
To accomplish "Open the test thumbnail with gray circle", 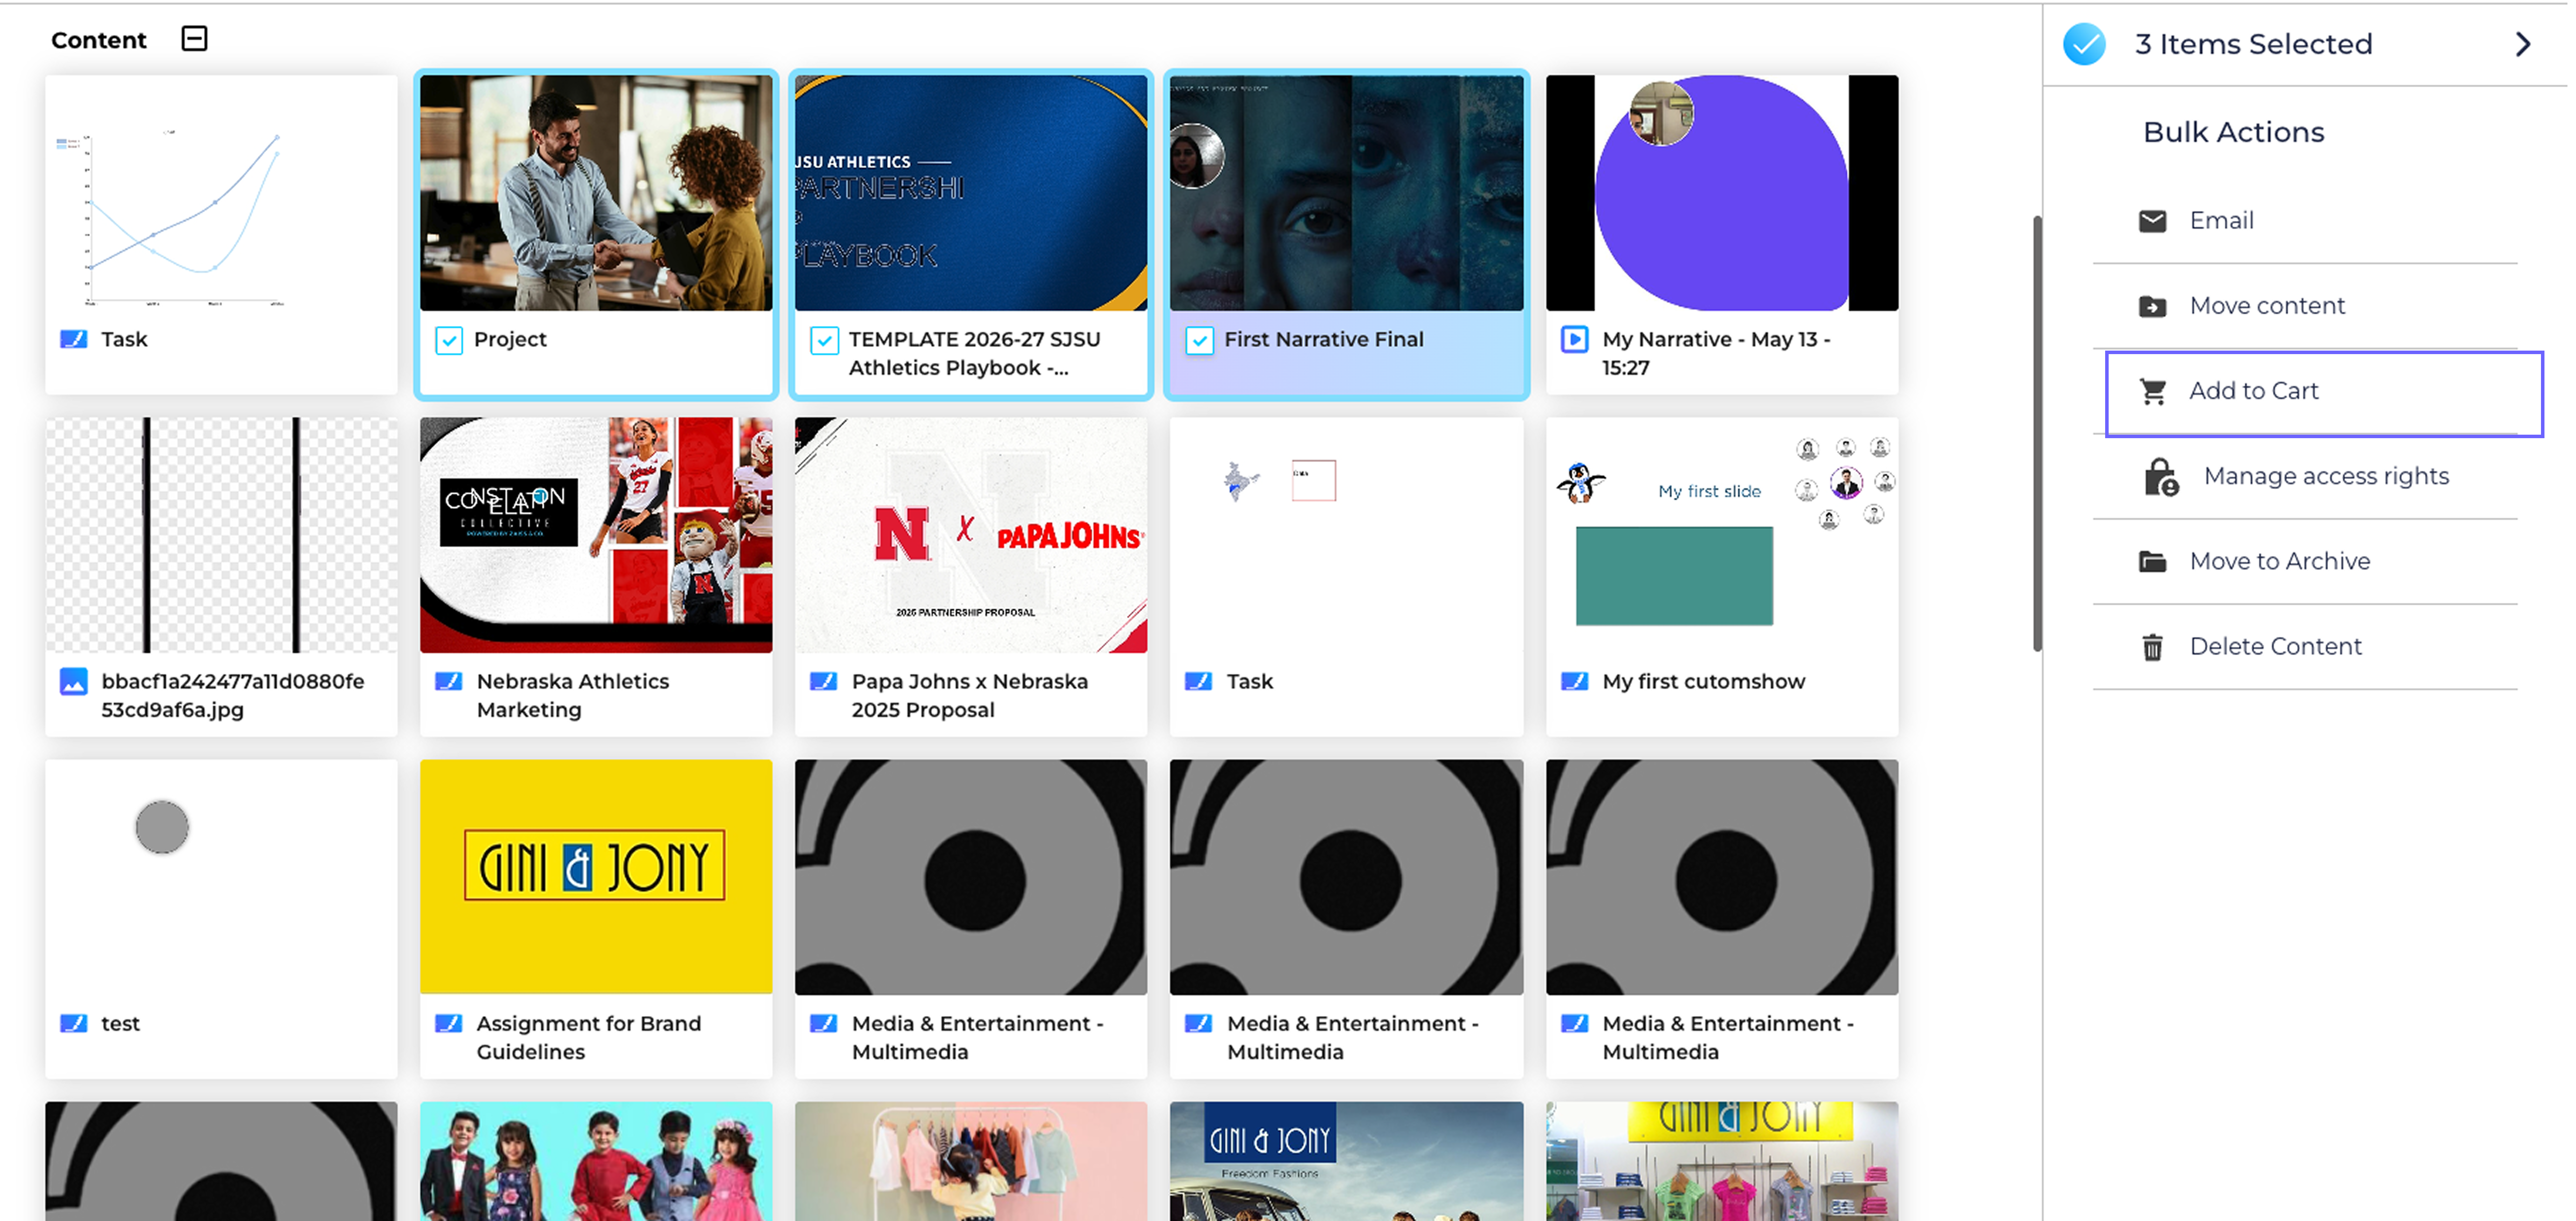I will 221,877.
